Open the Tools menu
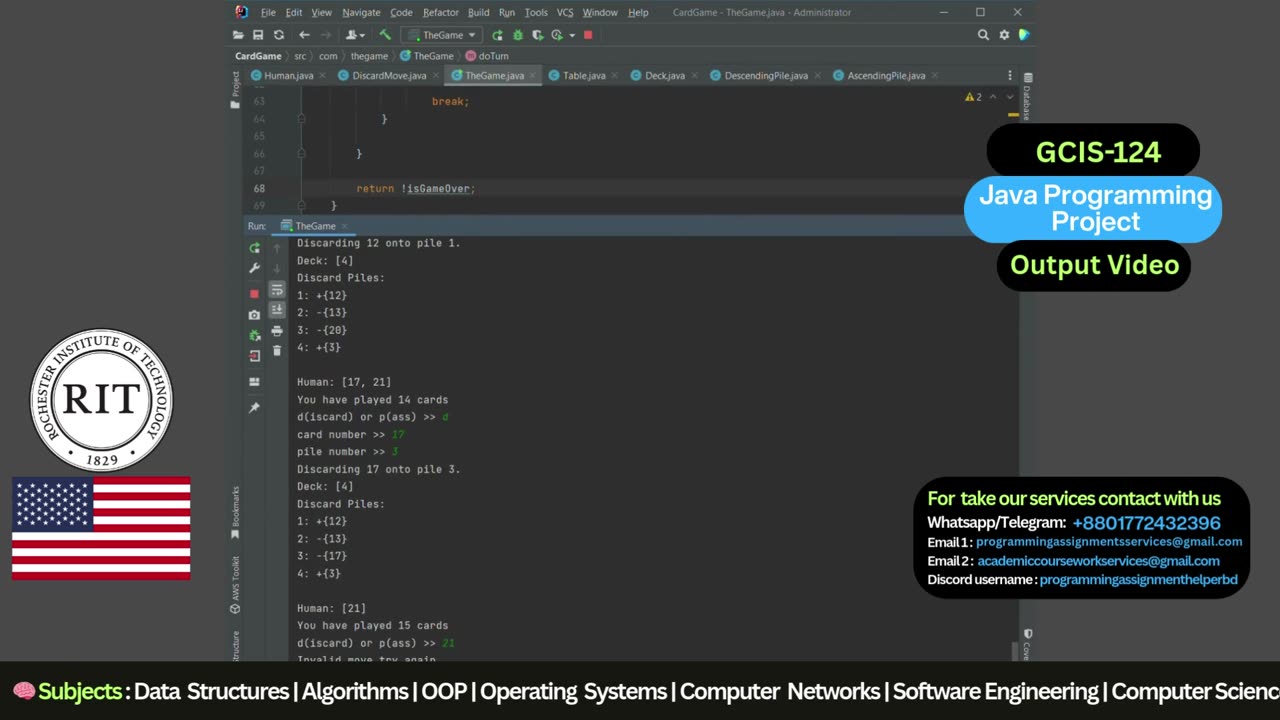This screenshot has height=720, width=1280. 536,13
